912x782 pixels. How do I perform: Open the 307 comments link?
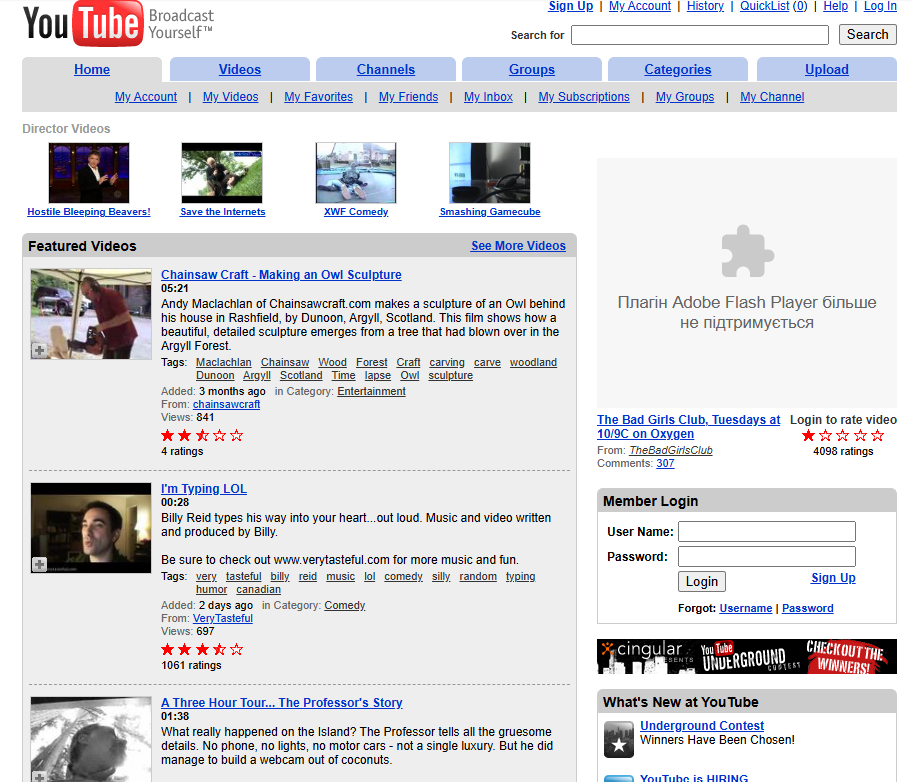[x=665, y=464]
